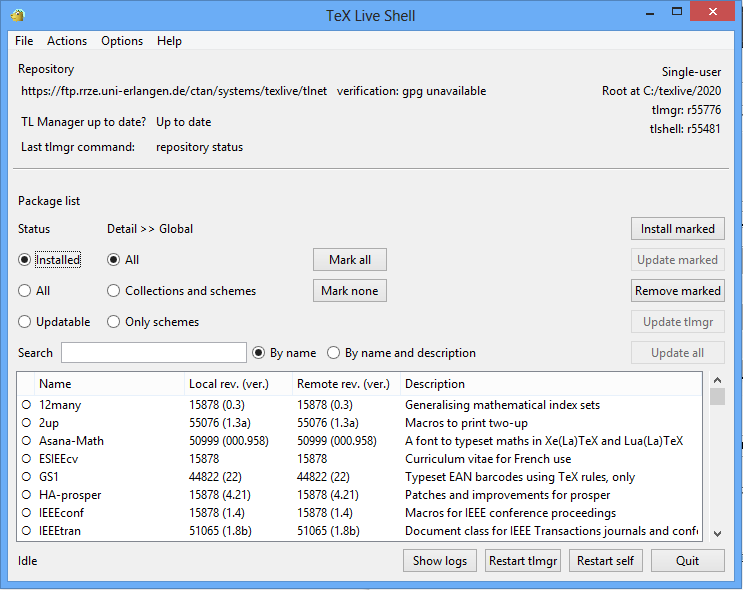
Task: Click the Mark all button
Action: (x=350, y=260)
